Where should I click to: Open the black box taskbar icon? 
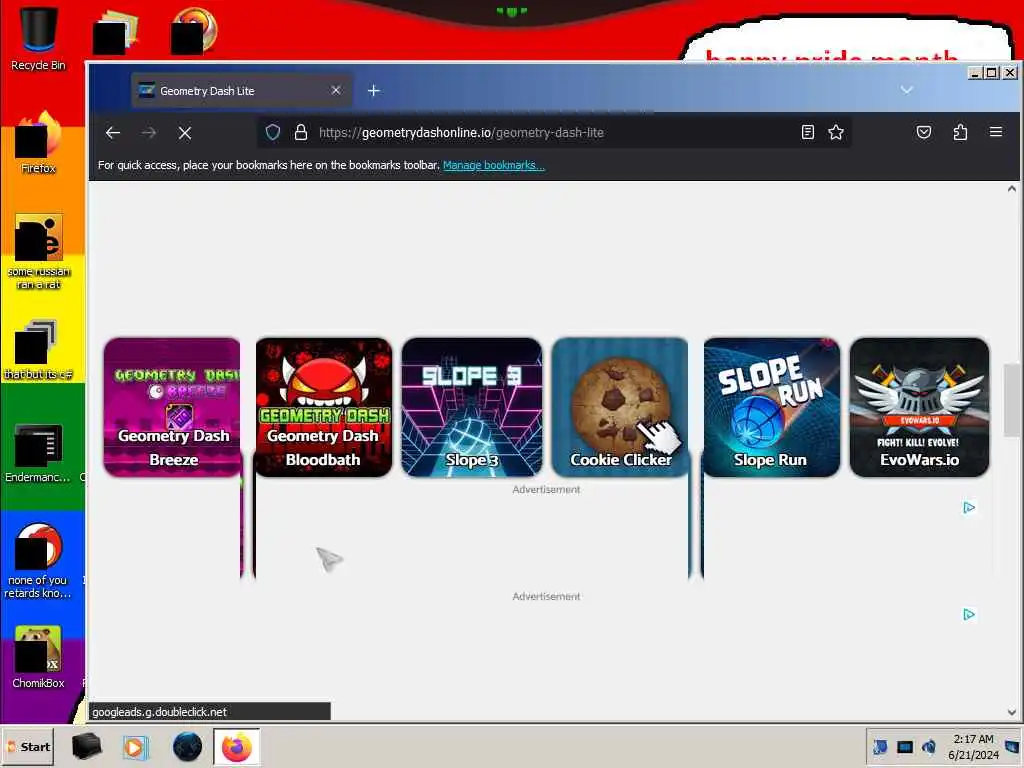pyautogui.click(x=86, y=746)
